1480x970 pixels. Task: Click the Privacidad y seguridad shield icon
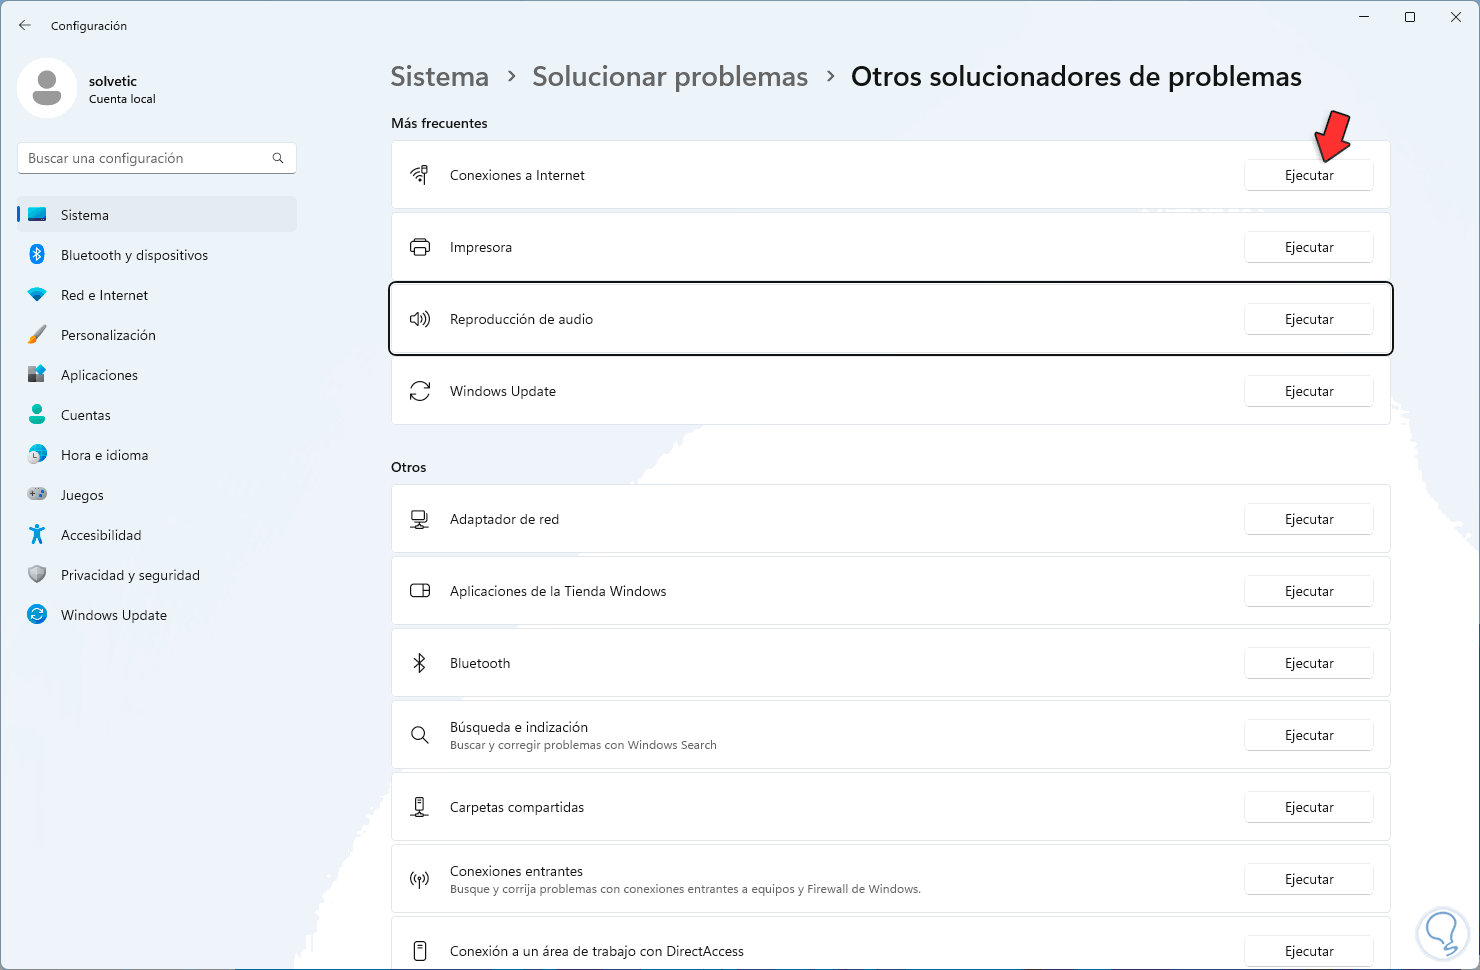[x=37, y=575]
